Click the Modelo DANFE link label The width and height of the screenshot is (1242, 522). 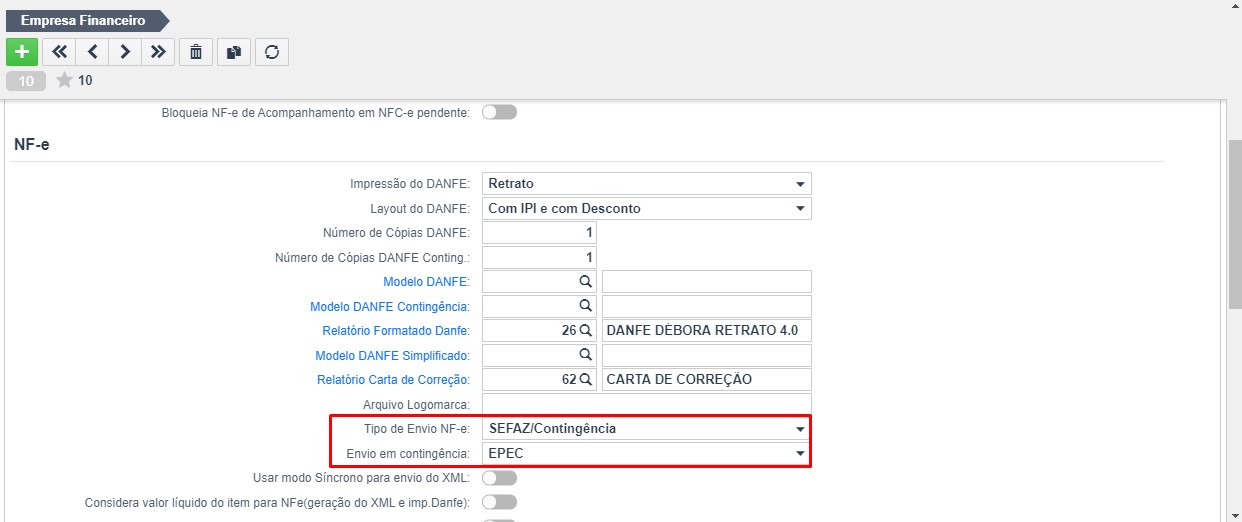click(426, 282)
